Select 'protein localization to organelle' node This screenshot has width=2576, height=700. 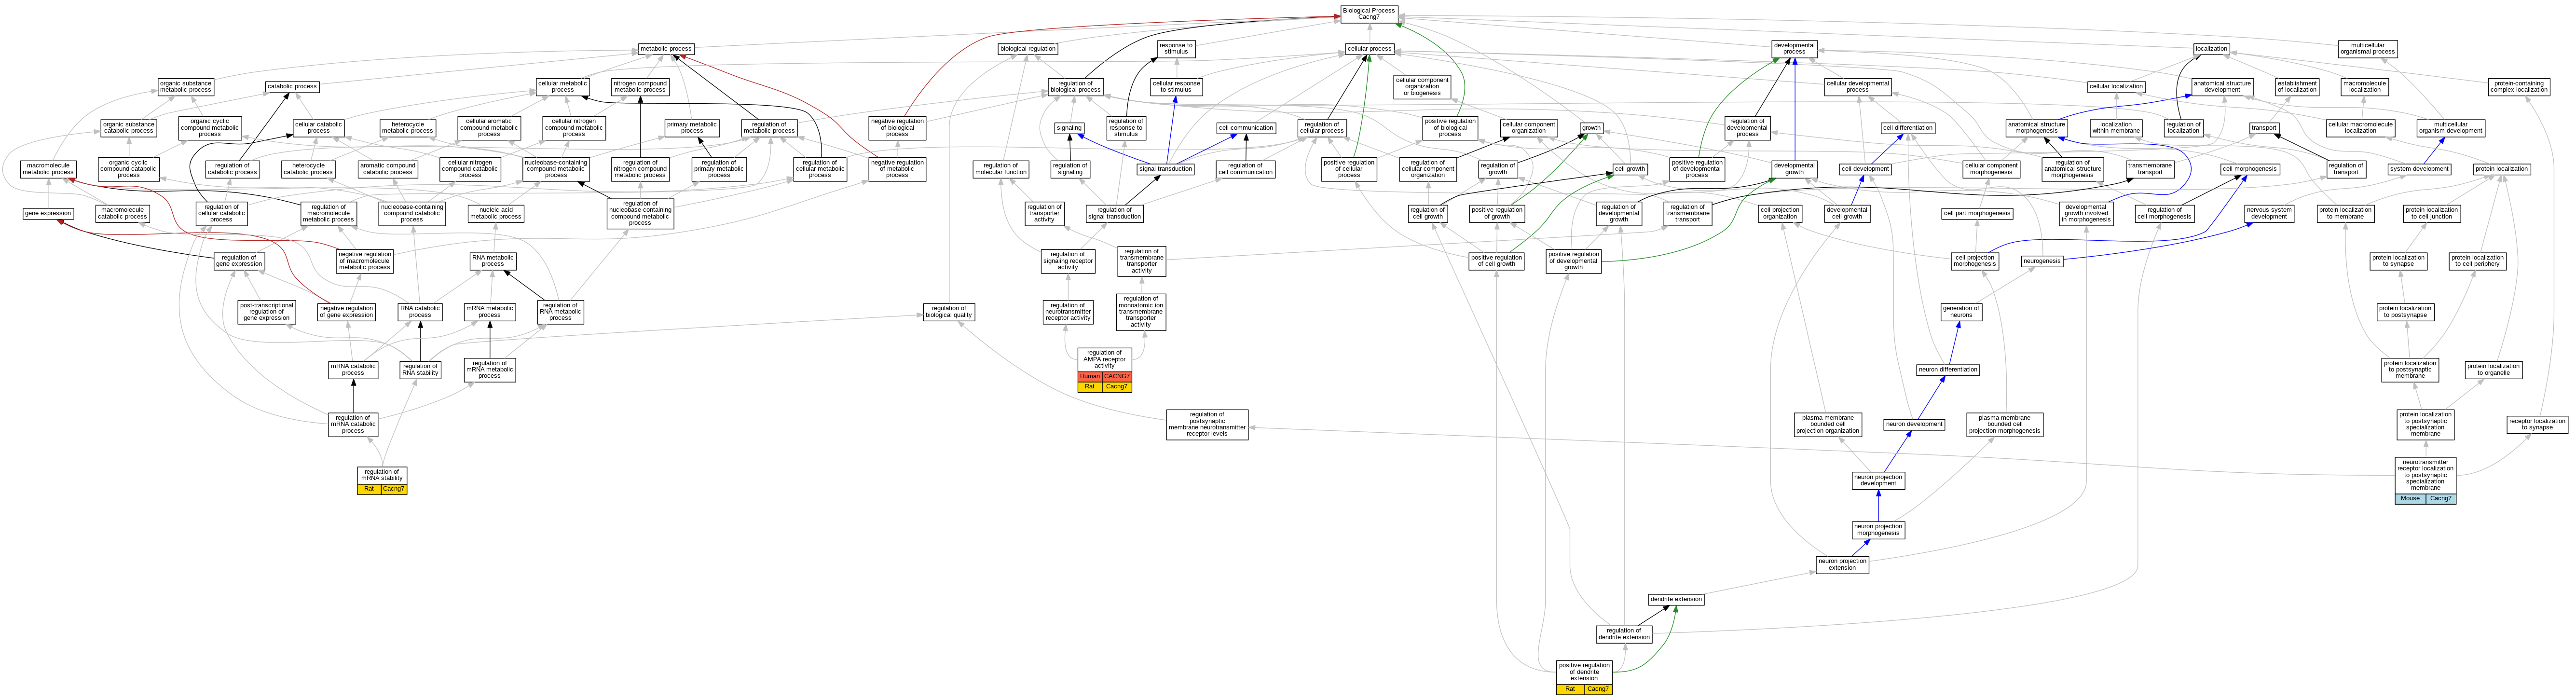coord(2493,370)
